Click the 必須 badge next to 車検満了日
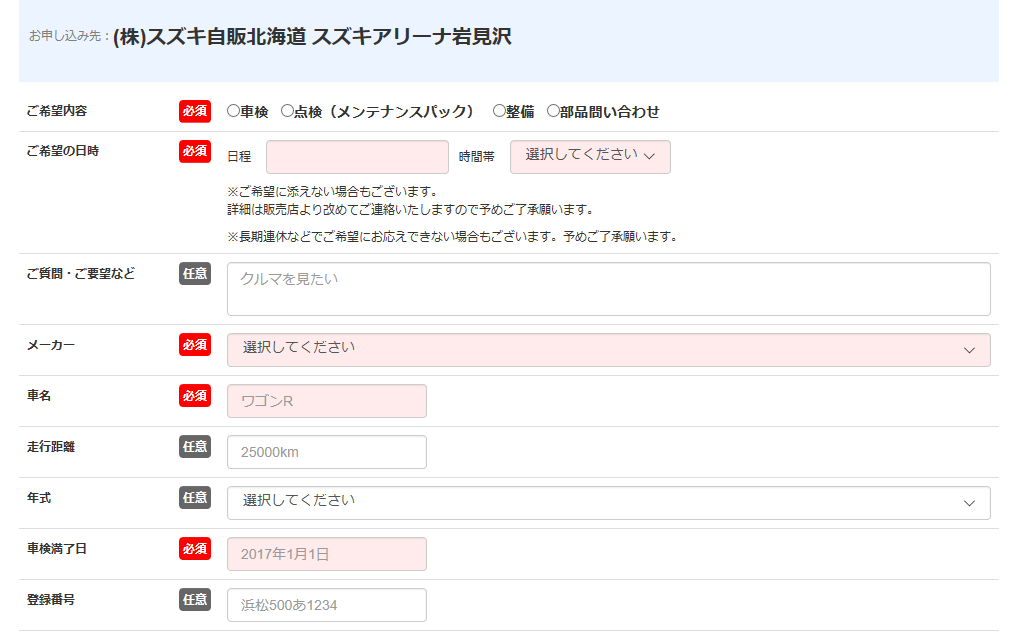Screen dimensions: 1012x634 195,549
